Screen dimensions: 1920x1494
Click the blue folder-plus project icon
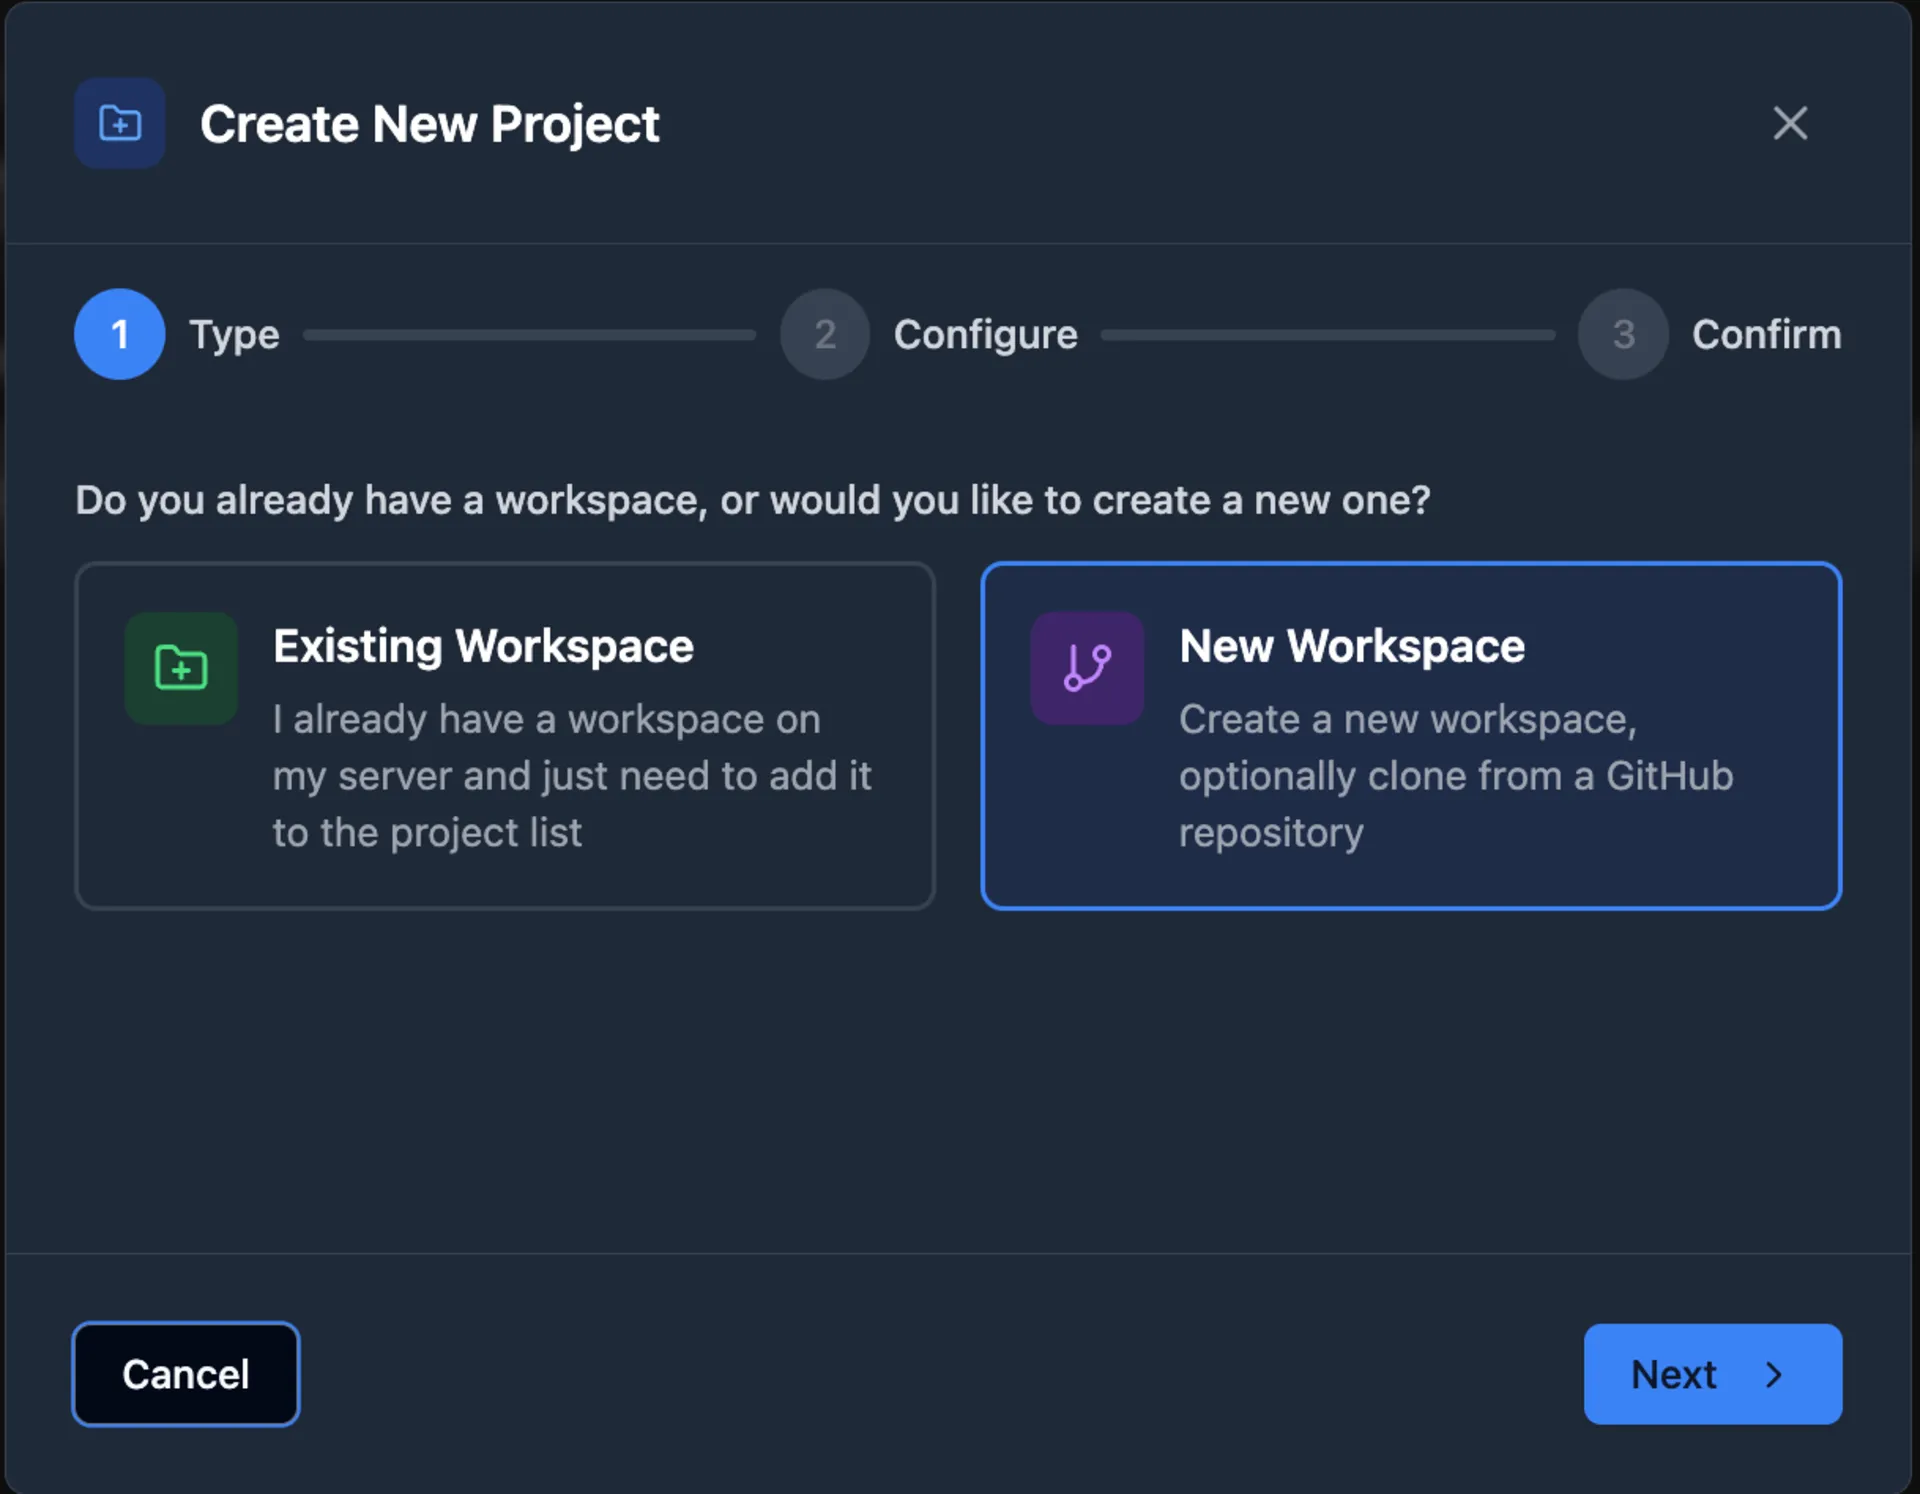[x=119, y=123]
